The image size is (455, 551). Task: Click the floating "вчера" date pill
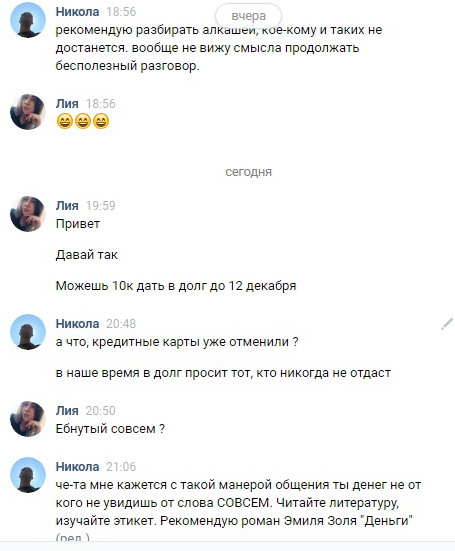point(248,16)
